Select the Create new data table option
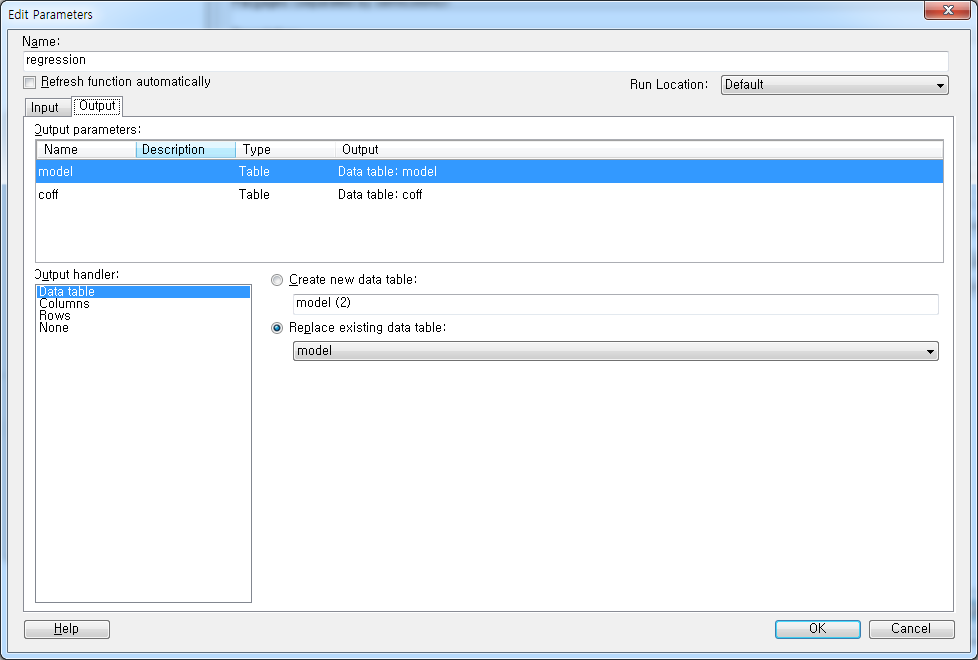This screenshot has width=978, height=660. pyautogui.click(x=277, y=280)
